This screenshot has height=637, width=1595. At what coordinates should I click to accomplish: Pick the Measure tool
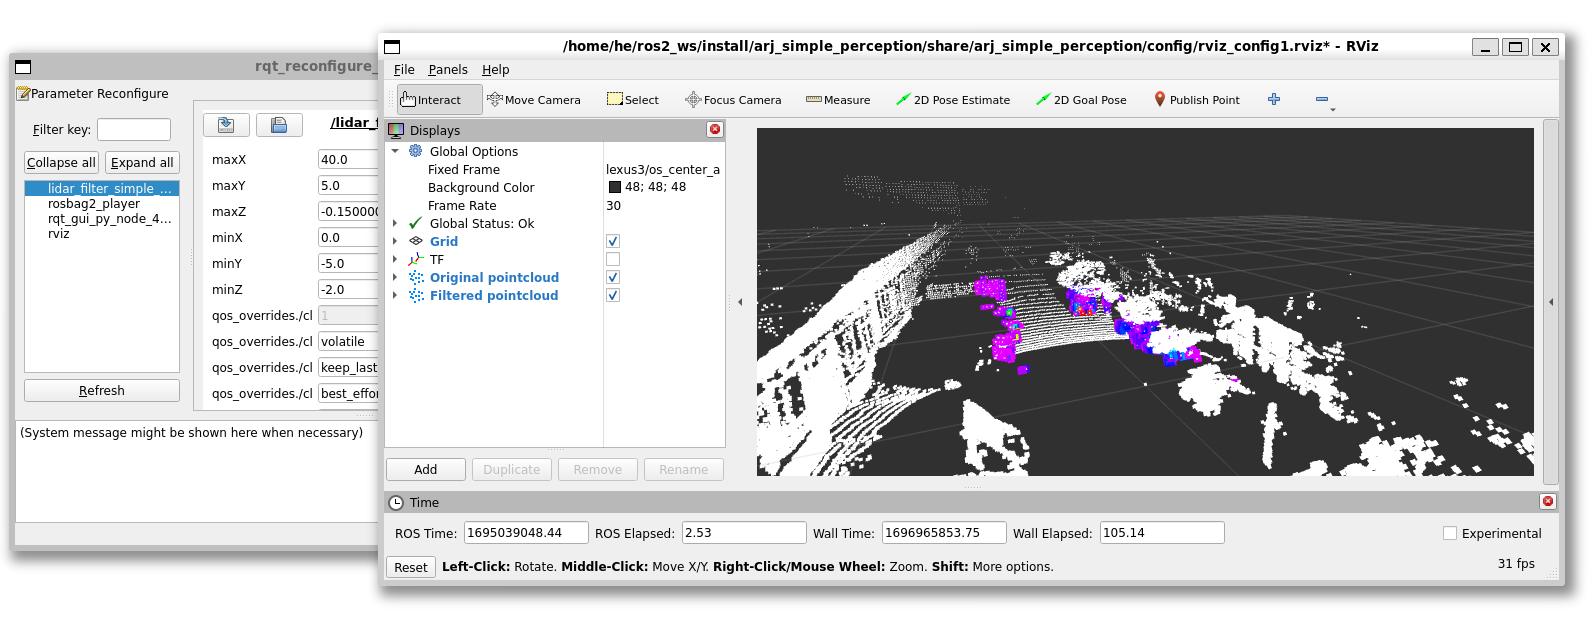(837, 100)
